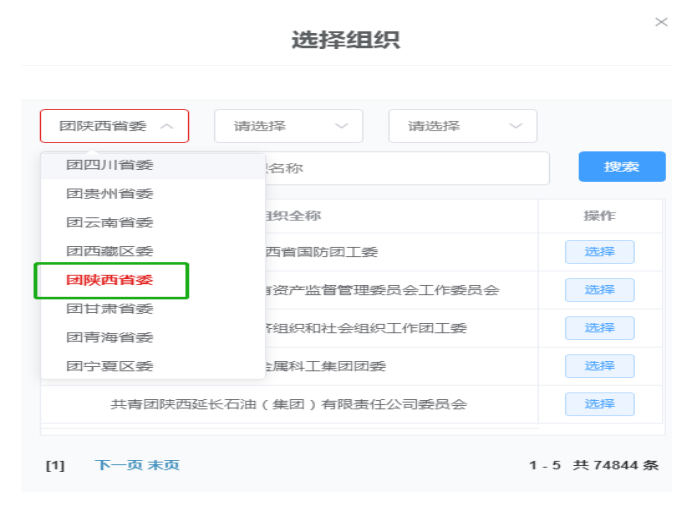Image resolution: width=692 pixels, height=515 pixels.
Task: Close the 选择组织 dialog with the X icon
Action: tap(661, 22)
